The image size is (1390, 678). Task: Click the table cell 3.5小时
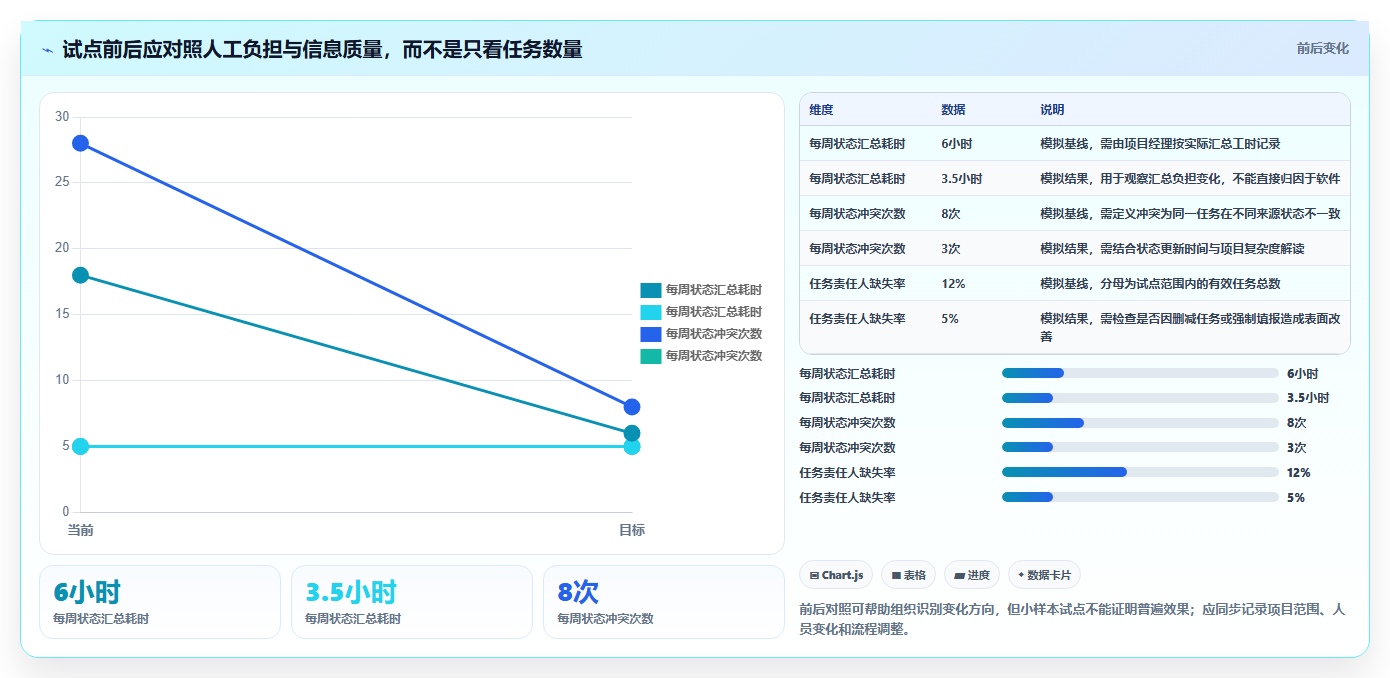961,179
